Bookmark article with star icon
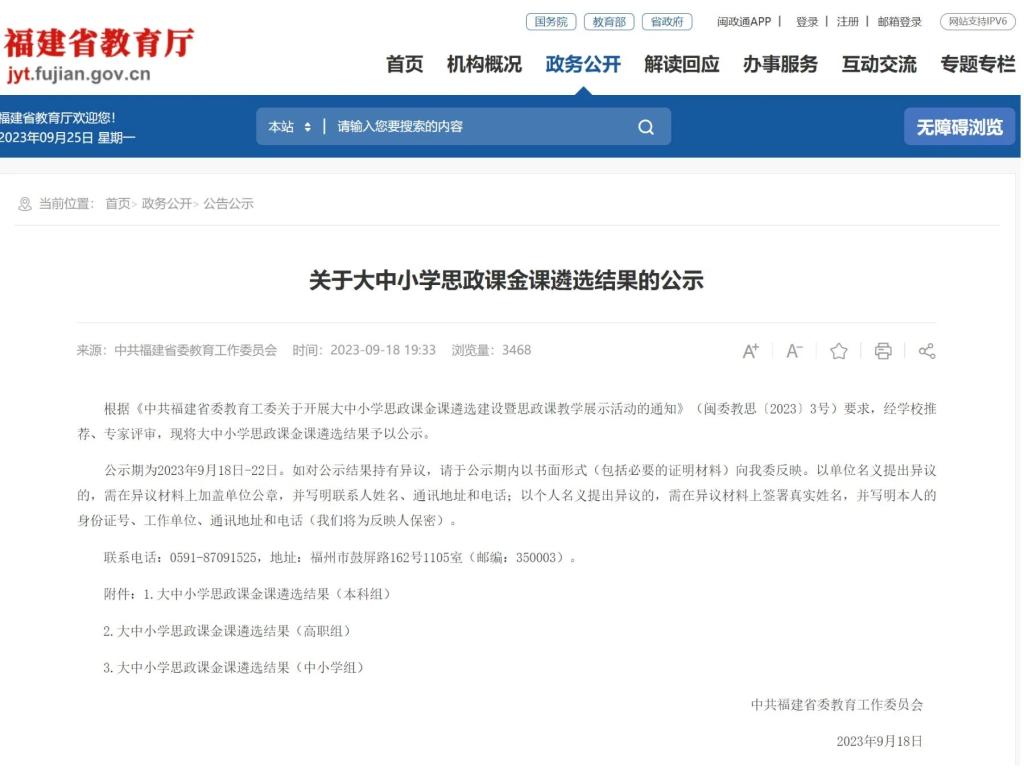 coord(838,351)
